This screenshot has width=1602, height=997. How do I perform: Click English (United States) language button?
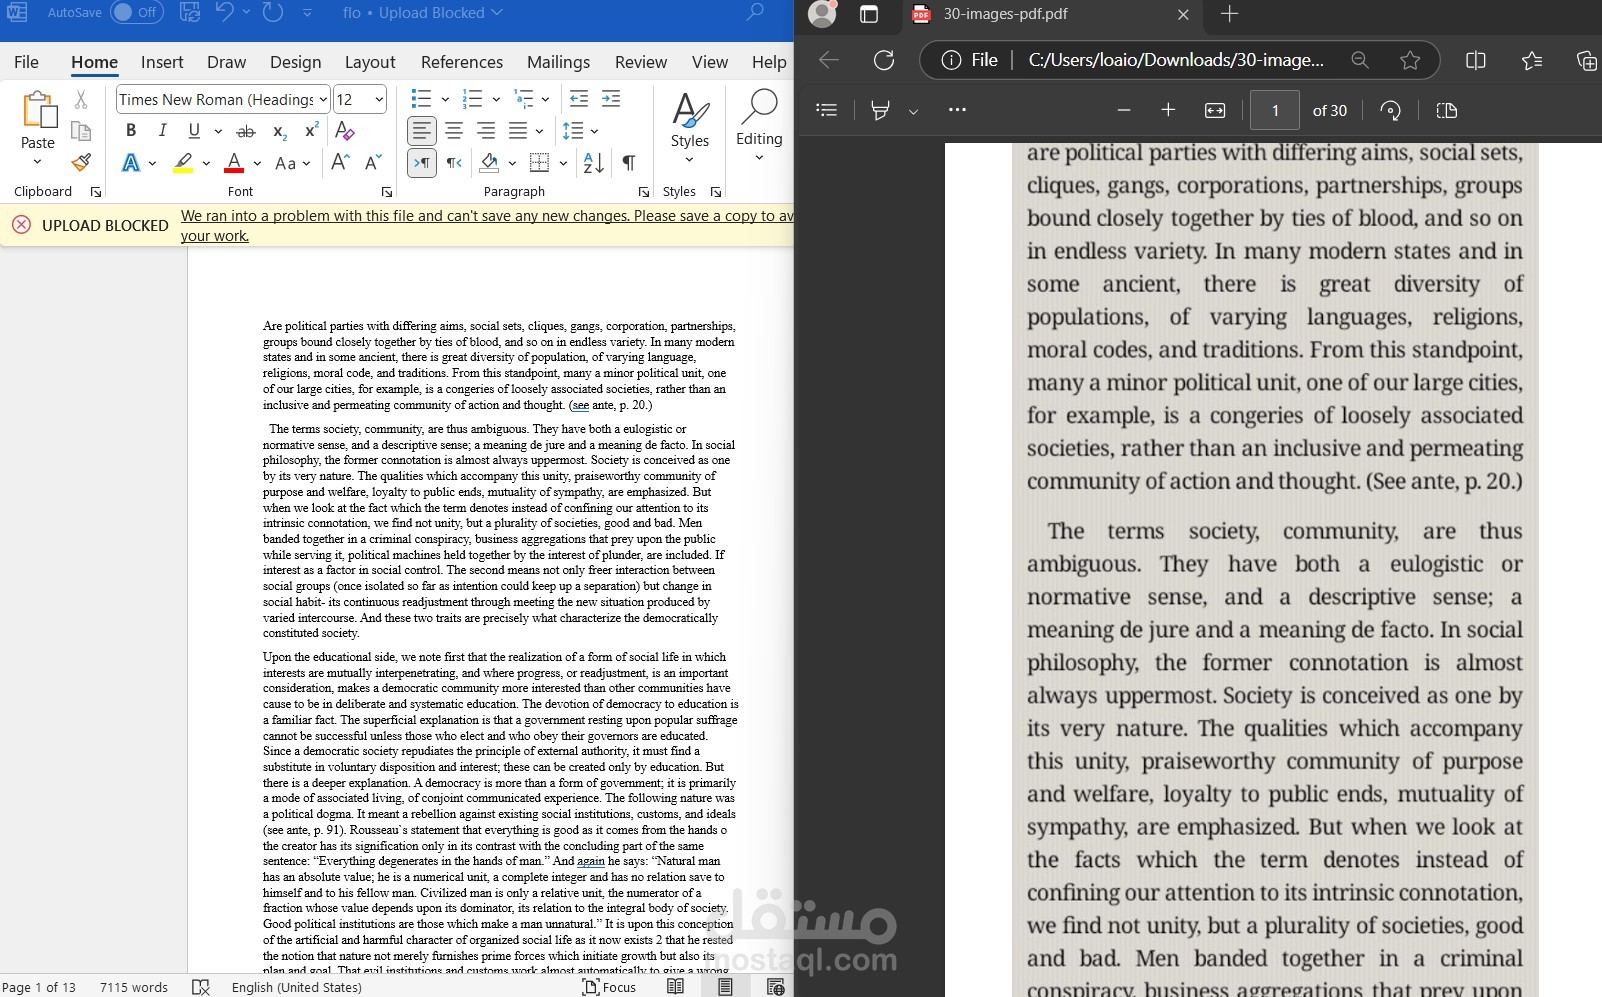(297, 987)
